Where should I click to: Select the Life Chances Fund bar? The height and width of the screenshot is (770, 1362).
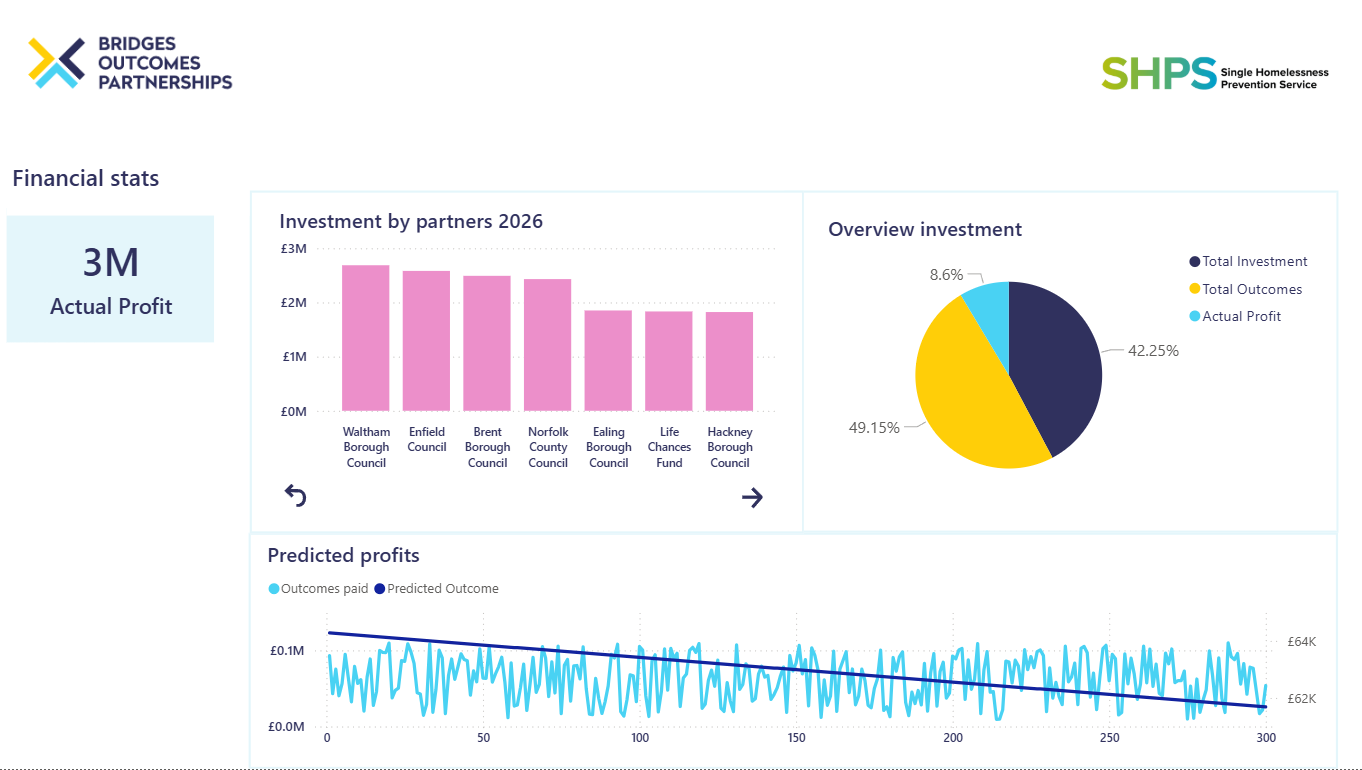point(669,361)
